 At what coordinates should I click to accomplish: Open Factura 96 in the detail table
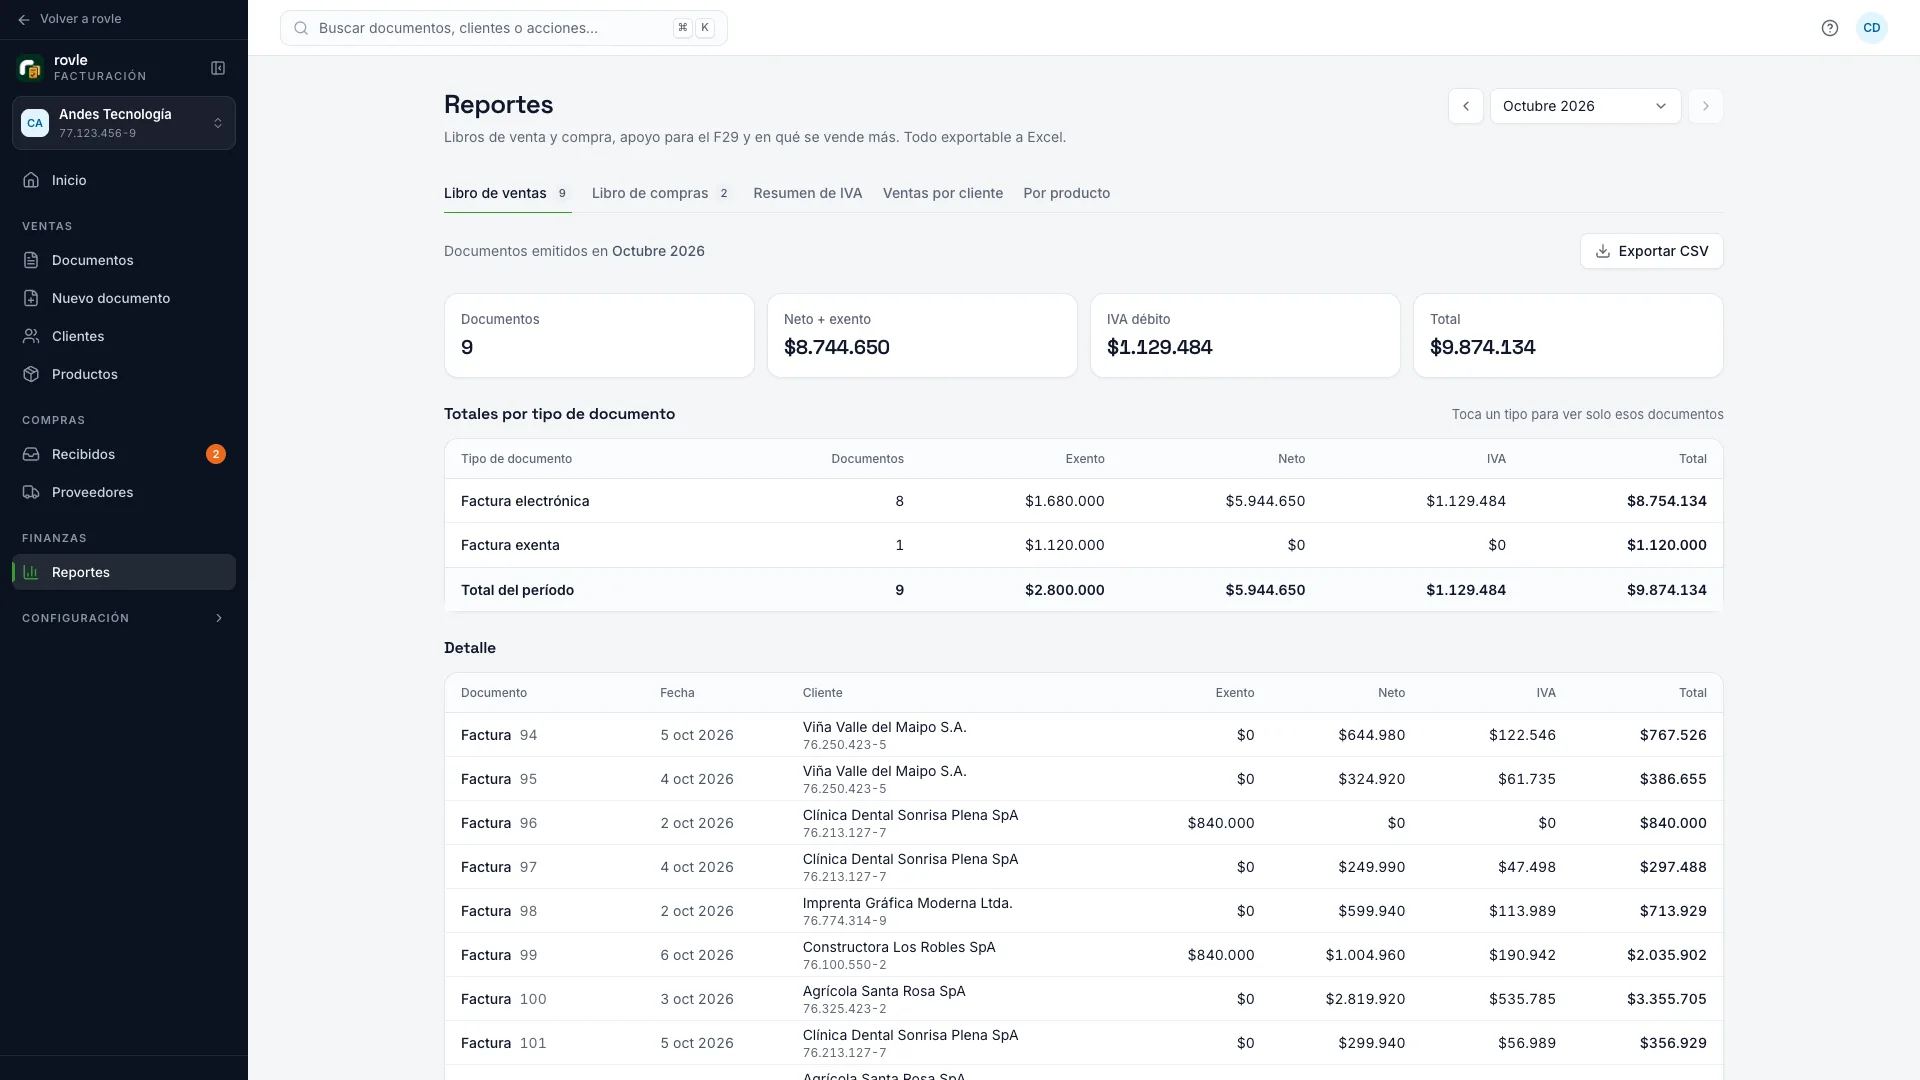pyautogui.click(x=1084, y=823)
